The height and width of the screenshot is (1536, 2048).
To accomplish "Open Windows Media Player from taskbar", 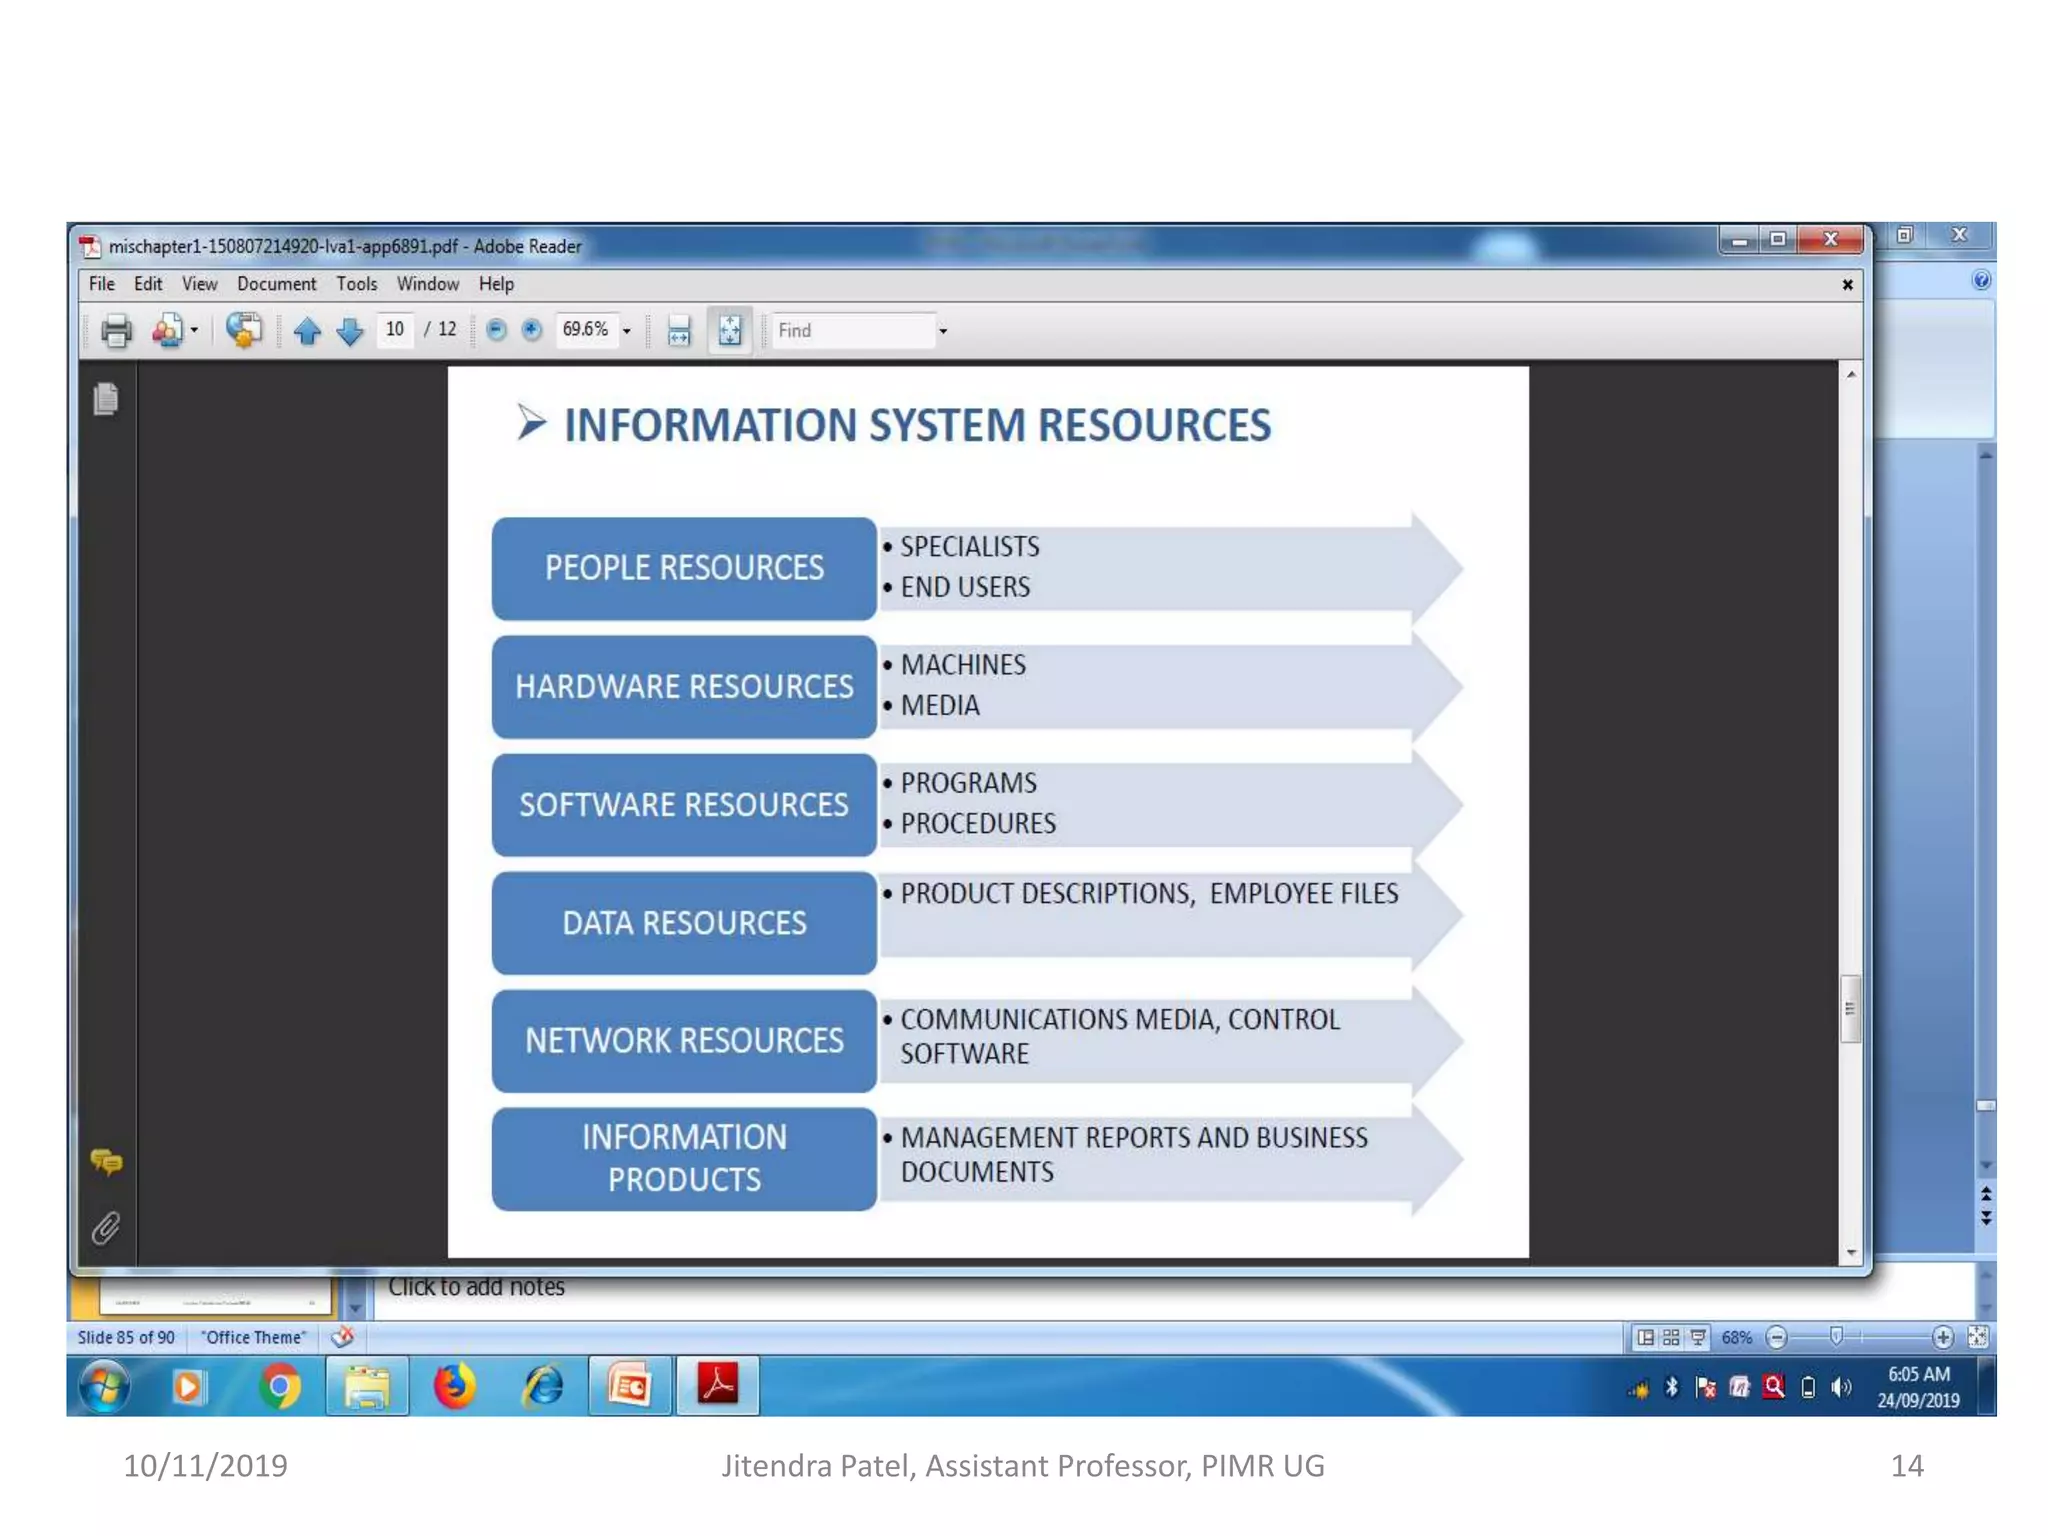I will click(x=188, y=1387).
